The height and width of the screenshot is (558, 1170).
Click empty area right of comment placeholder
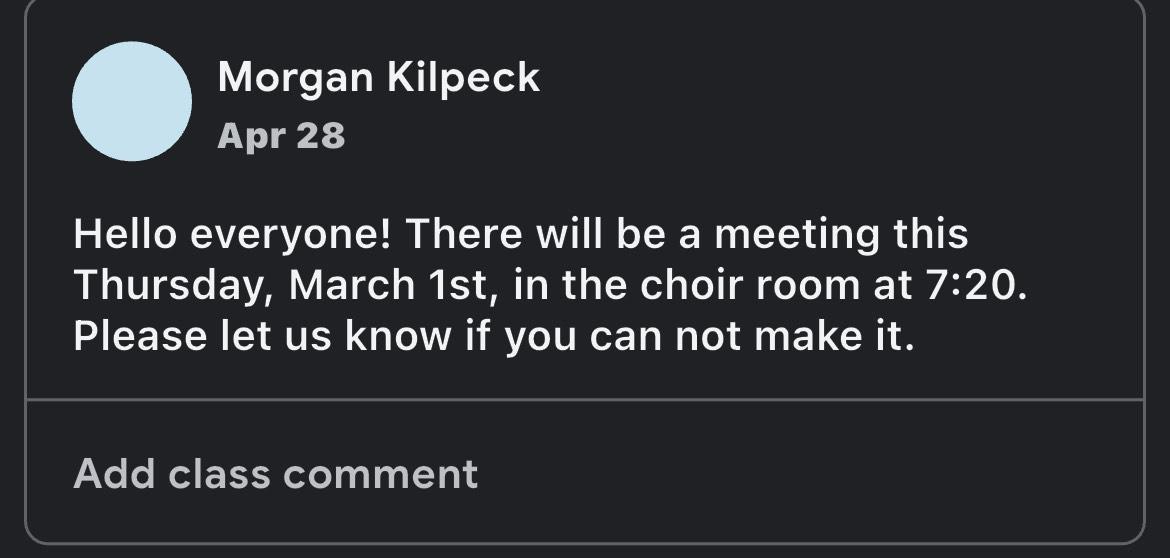(800, 473)
